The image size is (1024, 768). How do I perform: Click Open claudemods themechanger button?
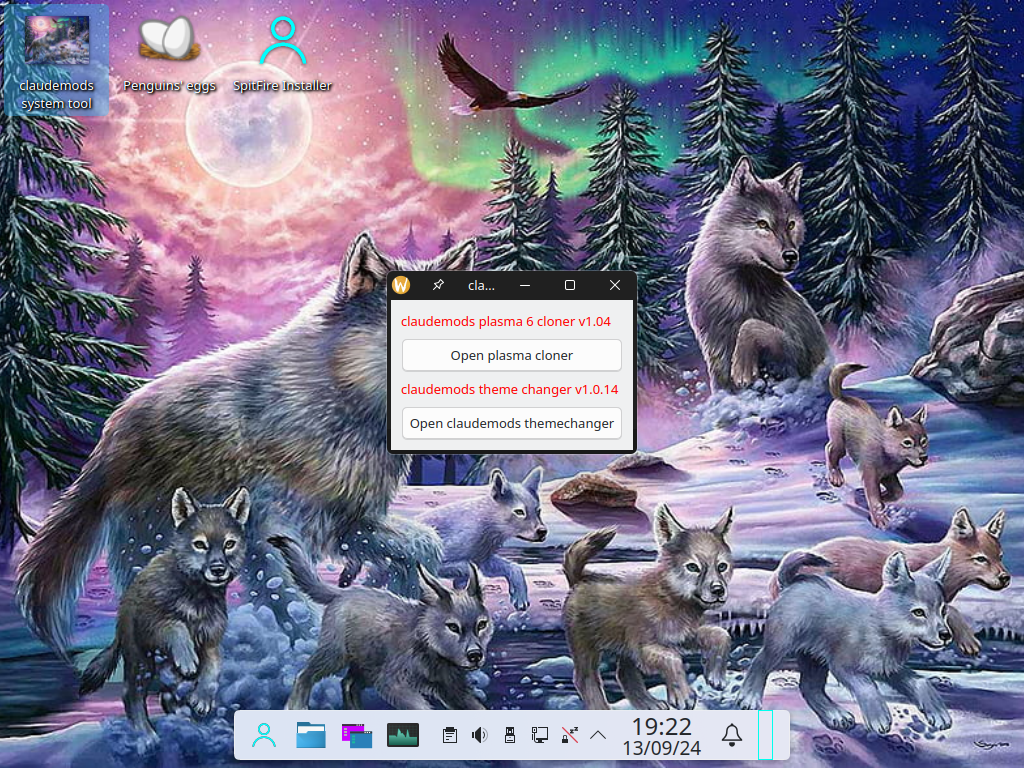coord(511,423)
